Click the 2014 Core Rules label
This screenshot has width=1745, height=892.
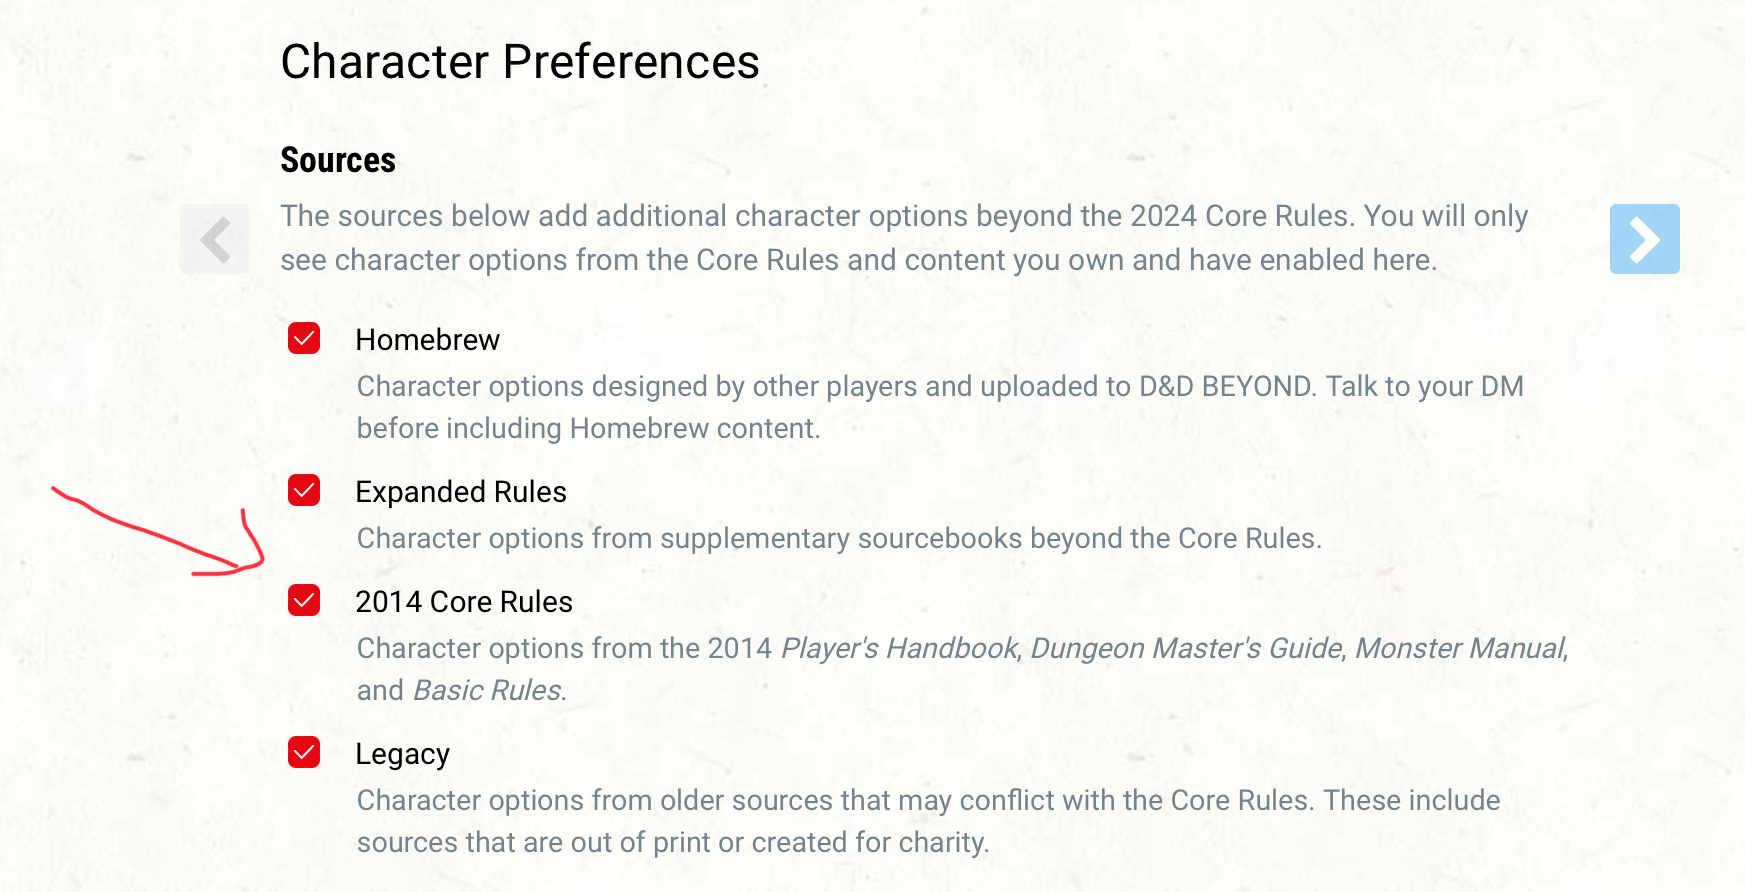coord(464,602)
